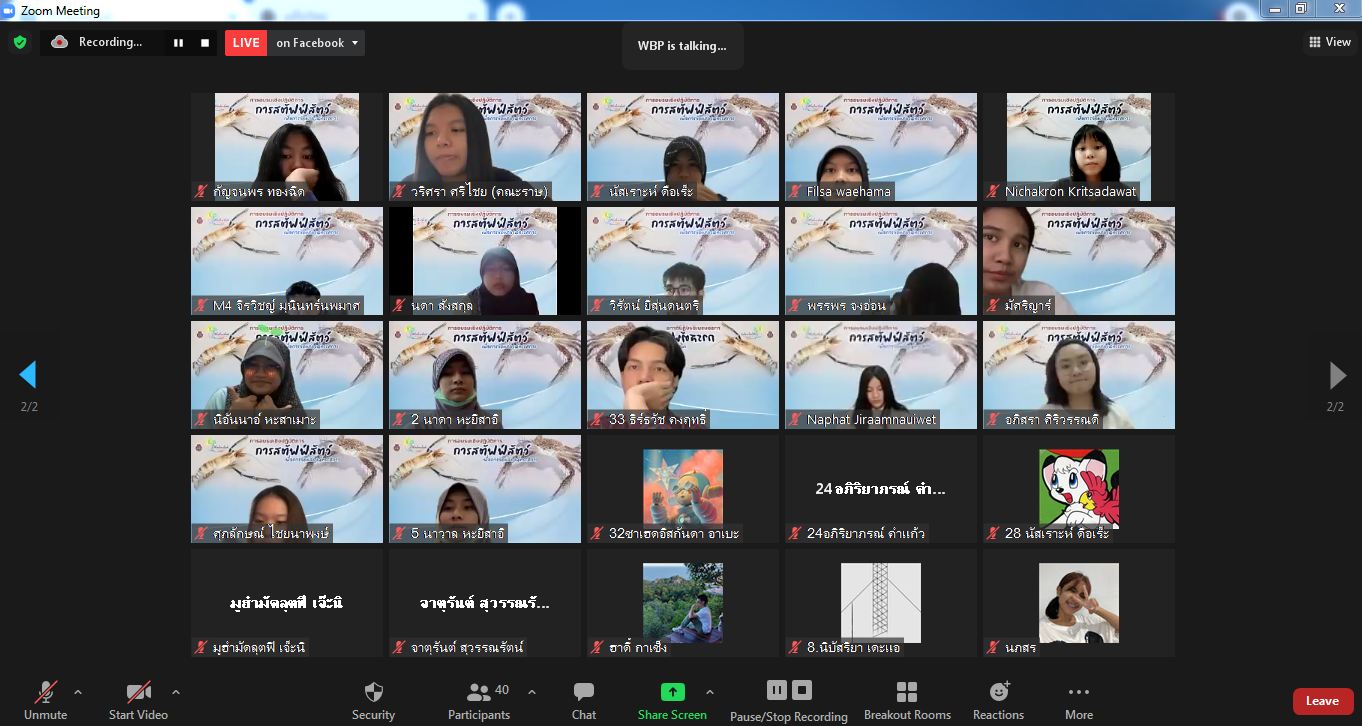Click the red Leave button

click(x=1322, y=701)
